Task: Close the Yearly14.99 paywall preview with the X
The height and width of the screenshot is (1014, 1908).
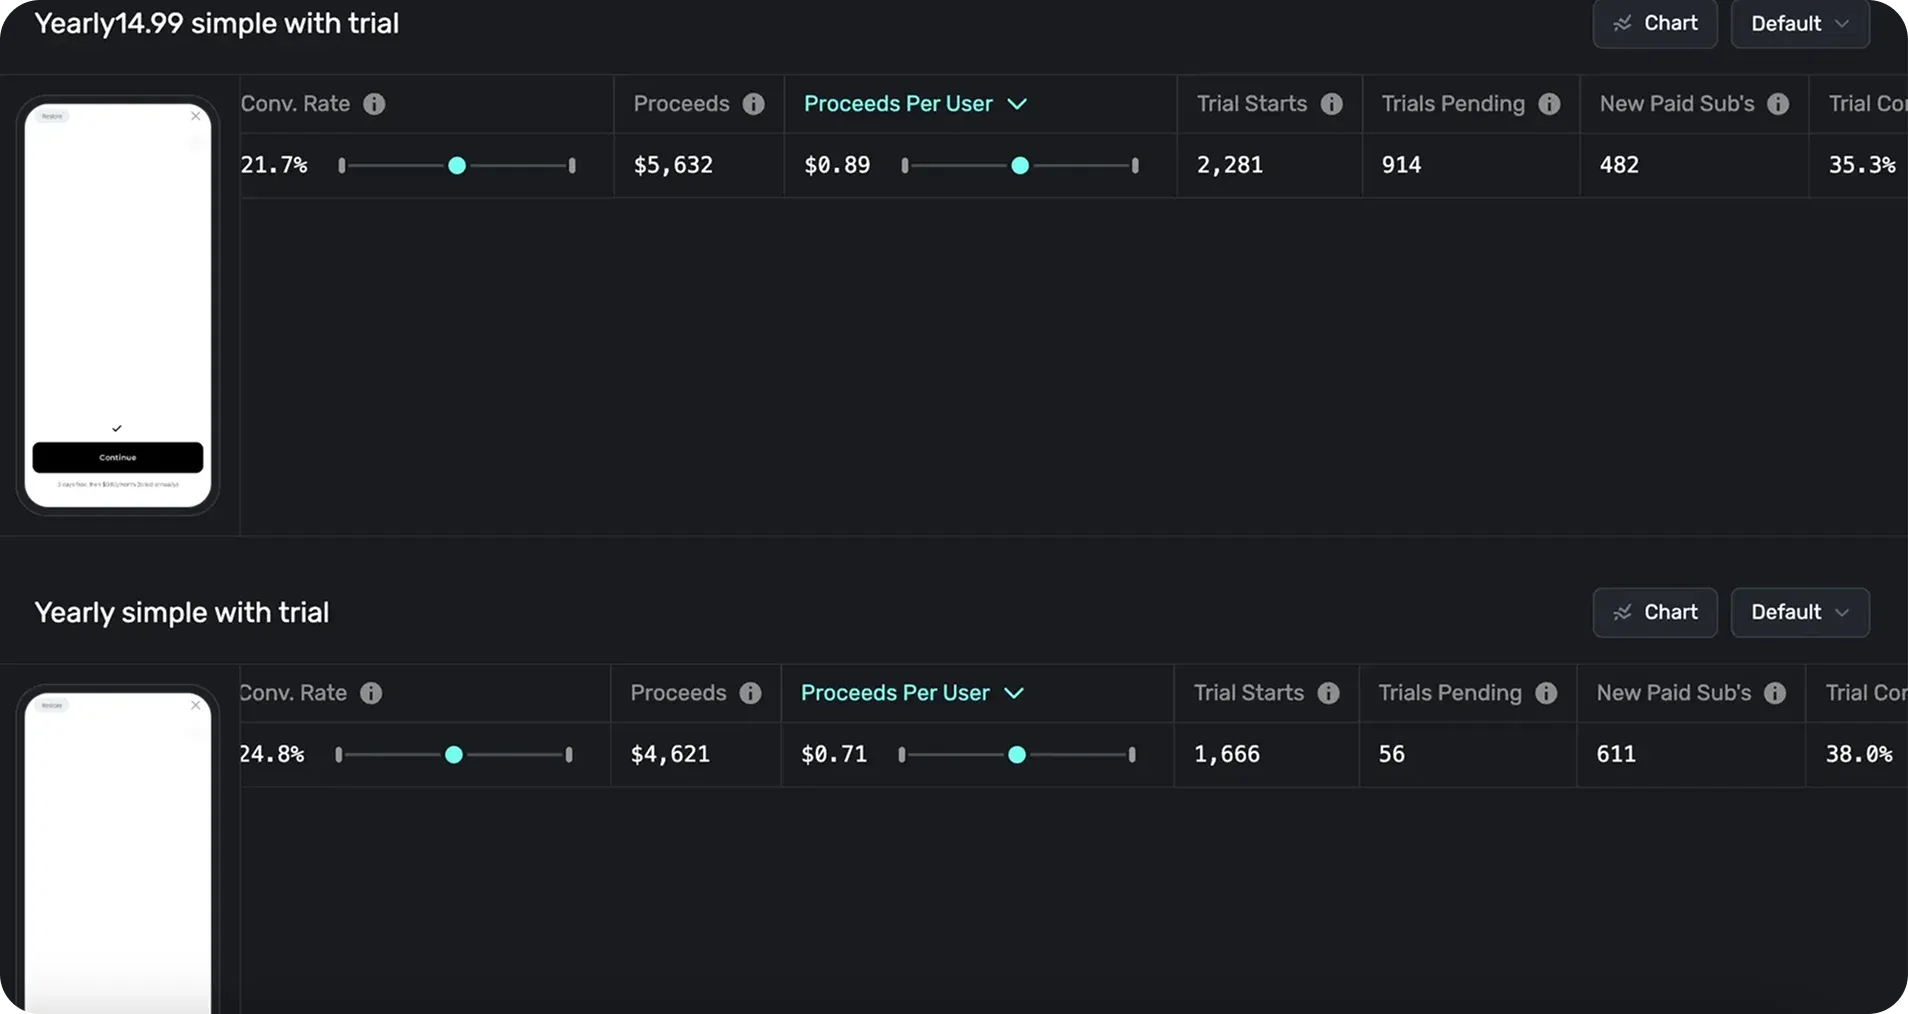Action: pyautogui.click(x=196, y=116)
